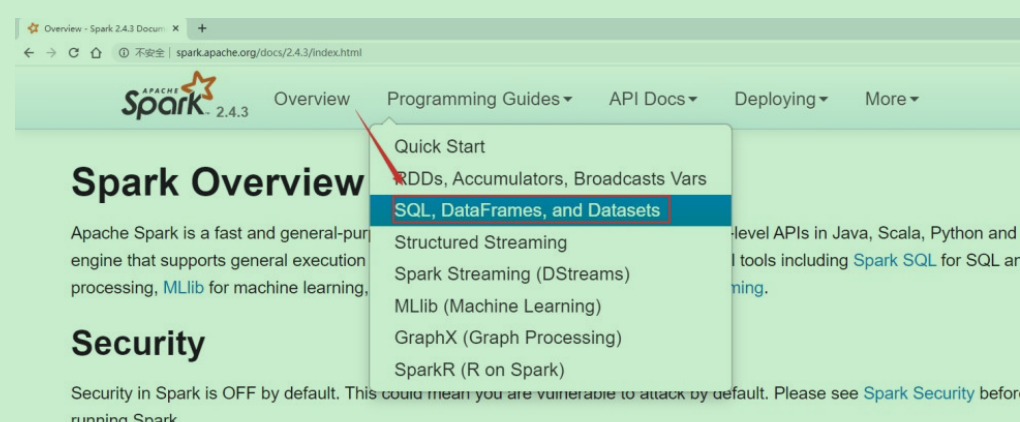Screen dimensions: 1020x422
Task: Select SQL, DataFrames, and Datasets
Action: coord(550,210)
